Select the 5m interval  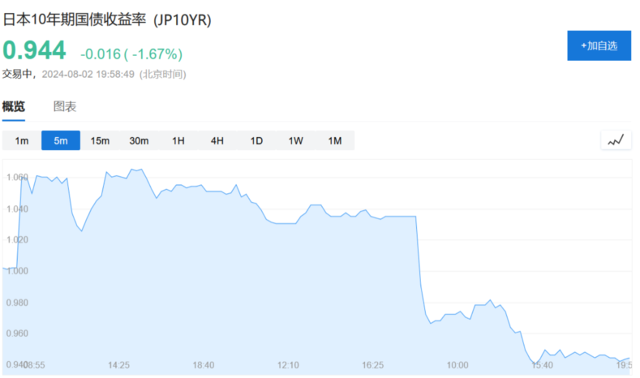tap(60, 140)
